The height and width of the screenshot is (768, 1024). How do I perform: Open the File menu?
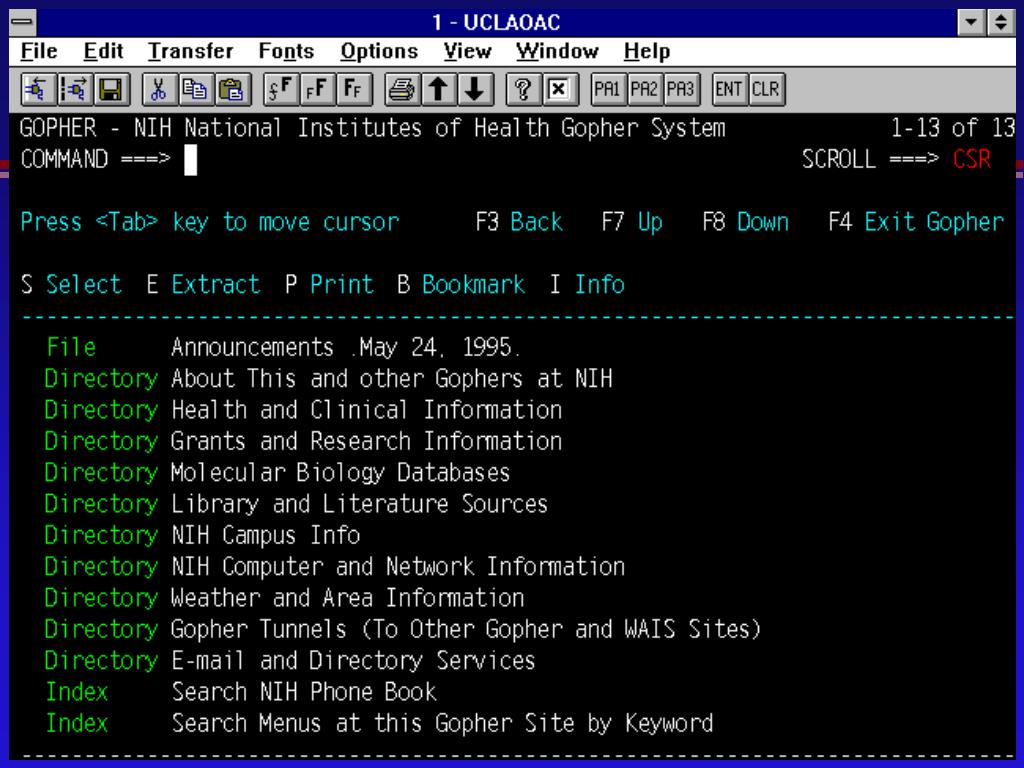tap(39, 51)
